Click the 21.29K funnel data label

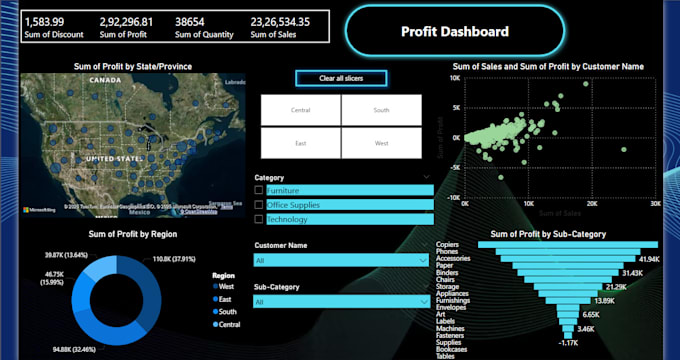click(616, 287)
